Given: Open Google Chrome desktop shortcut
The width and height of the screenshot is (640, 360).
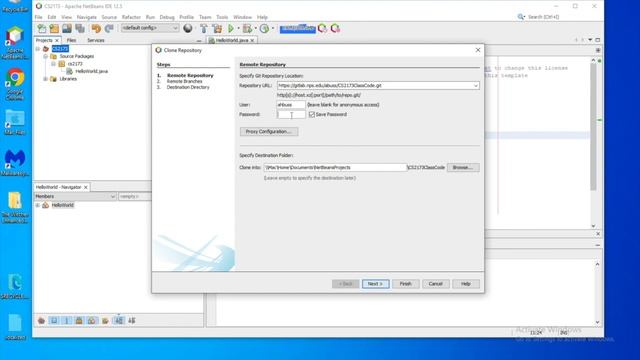Looking at the screenshot, I should coord(15,84).
